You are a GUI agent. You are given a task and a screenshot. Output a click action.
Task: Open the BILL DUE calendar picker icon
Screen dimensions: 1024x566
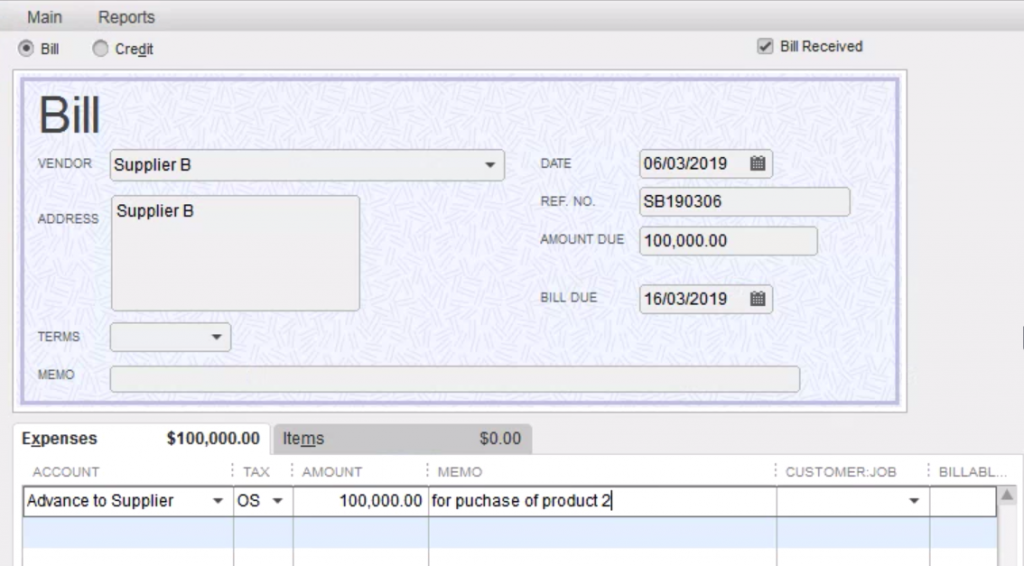[757, 299]
